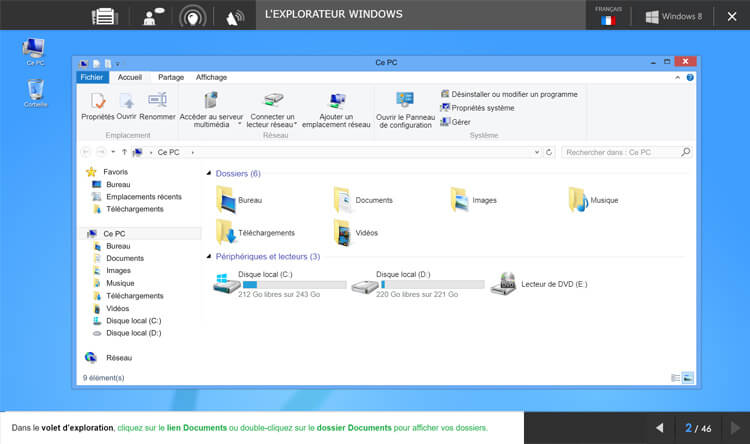Screen dimensions: 750x444
Task: Select Bureau under Favoris
Action: (118, 185)
